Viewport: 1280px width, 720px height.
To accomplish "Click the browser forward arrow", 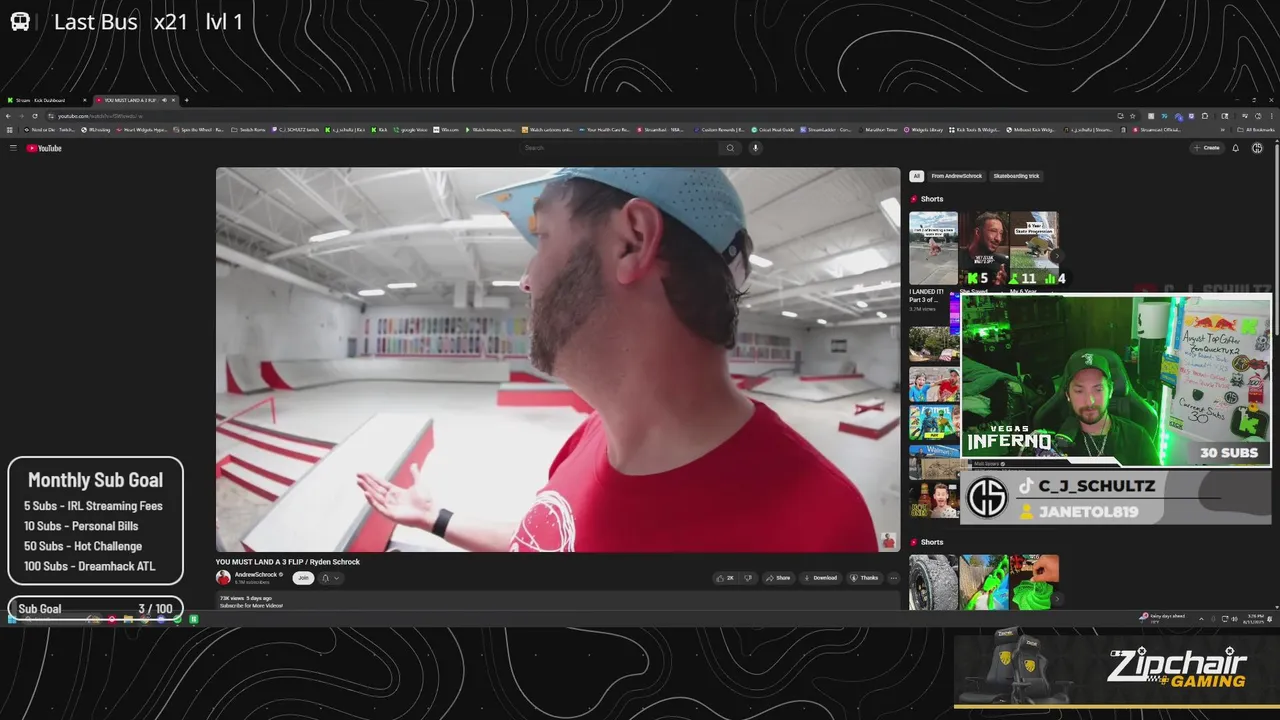I will point(23,116).
